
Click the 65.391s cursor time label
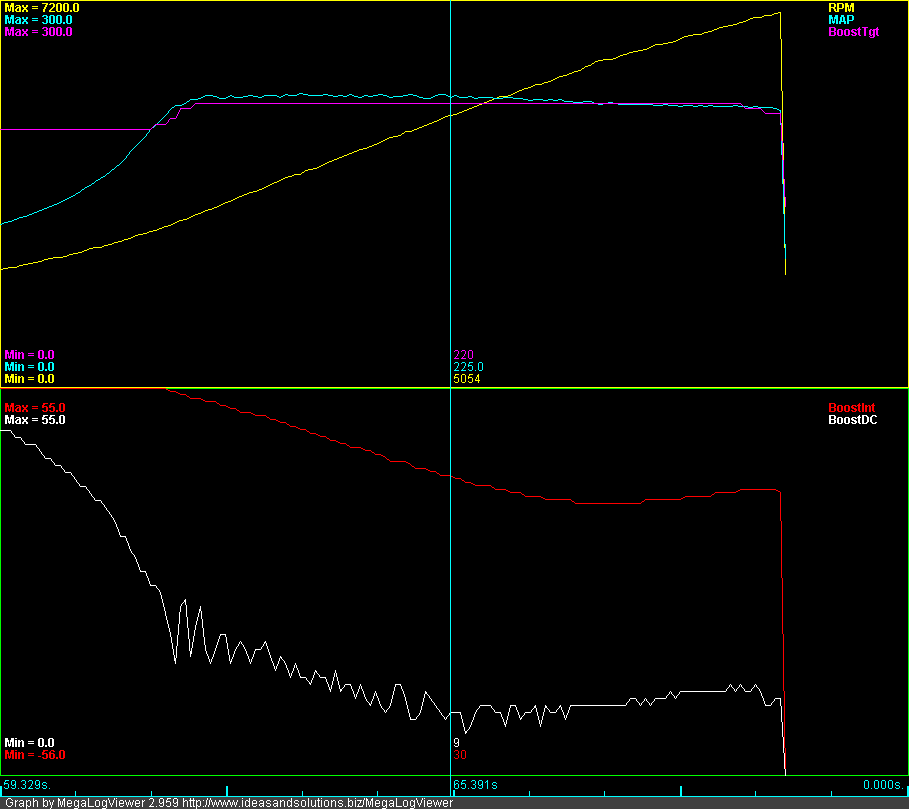pos(475,785)
